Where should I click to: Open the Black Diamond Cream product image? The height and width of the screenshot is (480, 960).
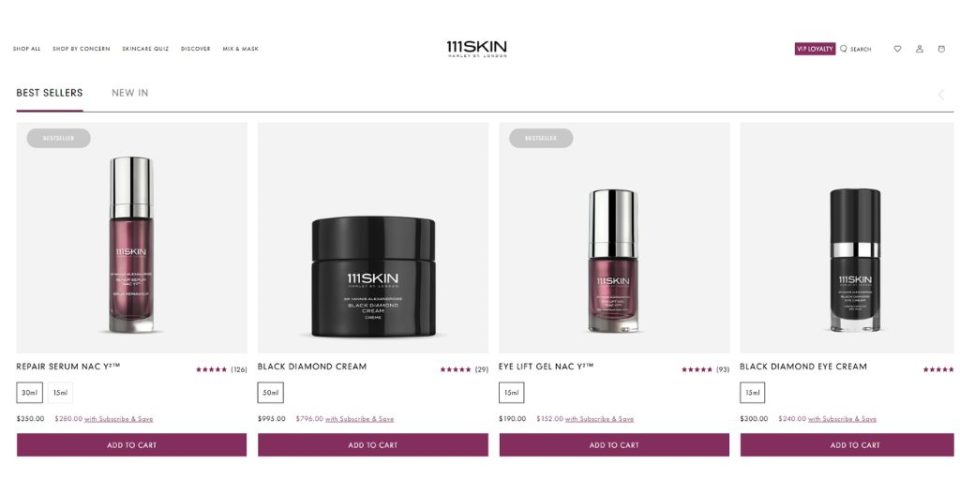(373, 238)
